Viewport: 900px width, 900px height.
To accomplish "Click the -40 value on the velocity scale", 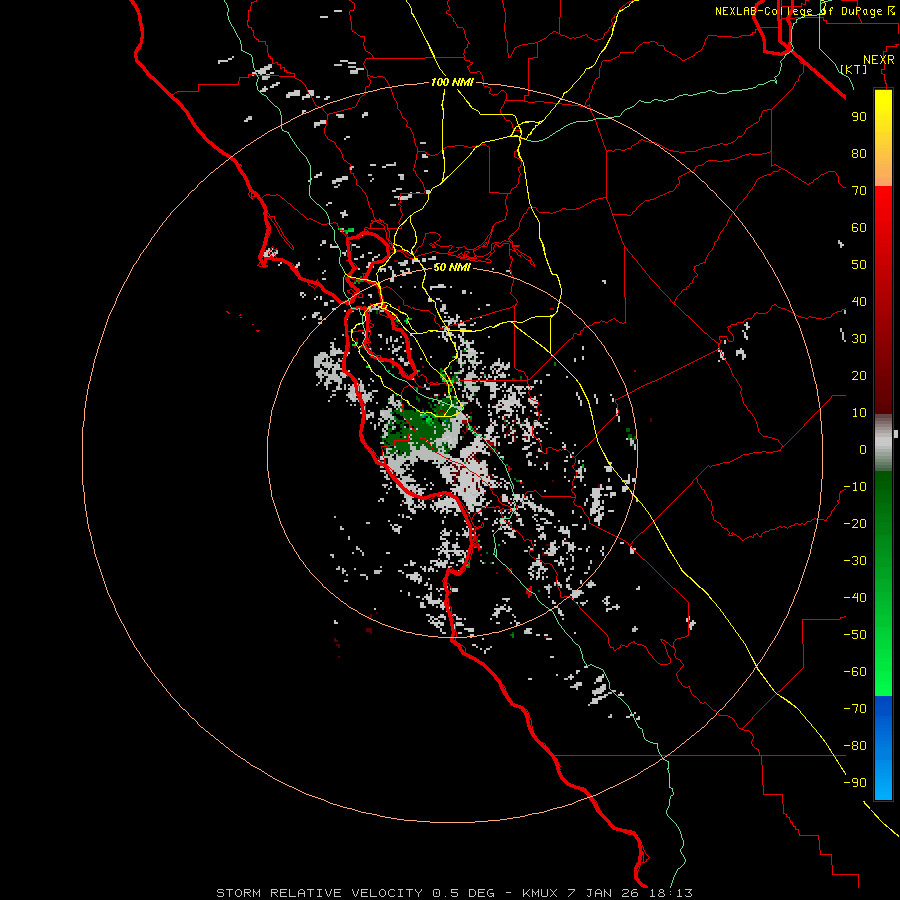I will click(855, 598).
